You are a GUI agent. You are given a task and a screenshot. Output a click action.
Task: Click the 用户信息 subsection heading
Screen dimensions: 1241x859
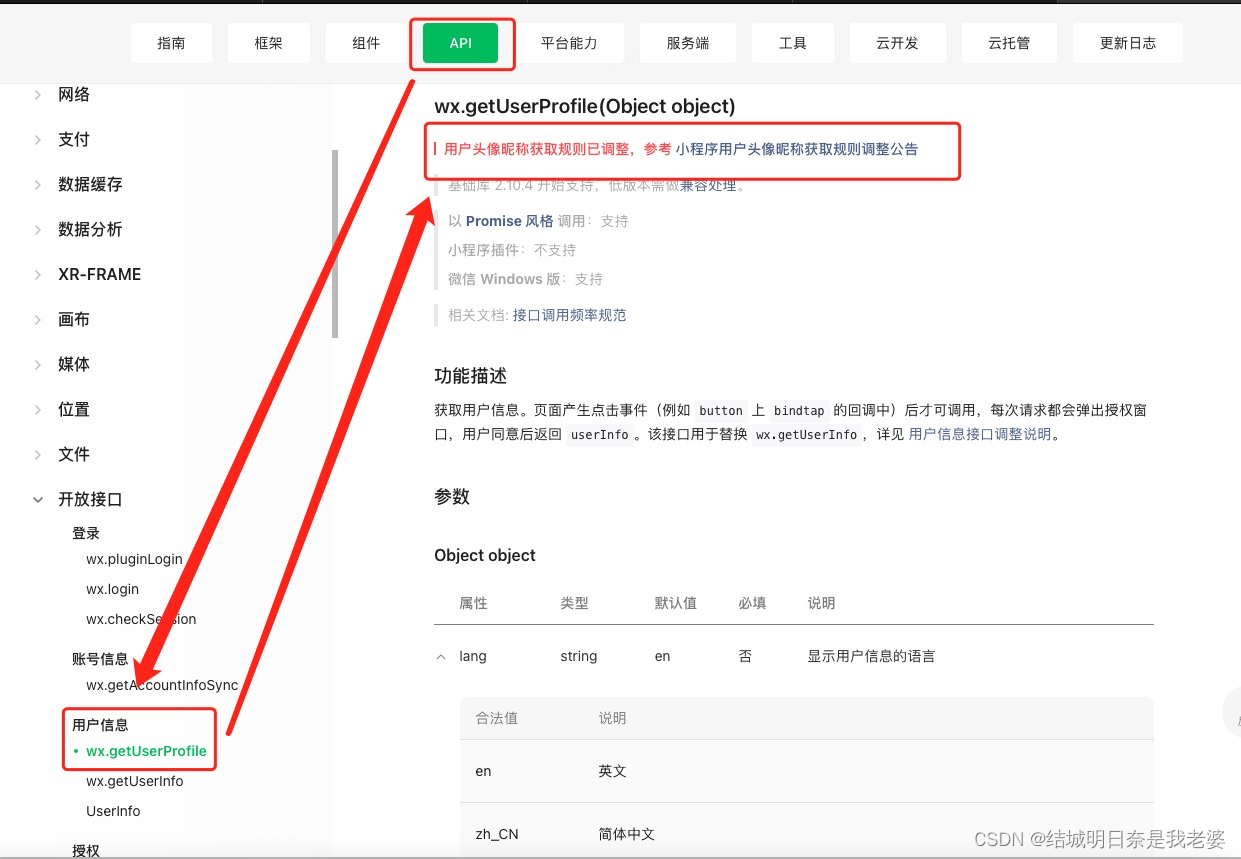tap(100, 725)
